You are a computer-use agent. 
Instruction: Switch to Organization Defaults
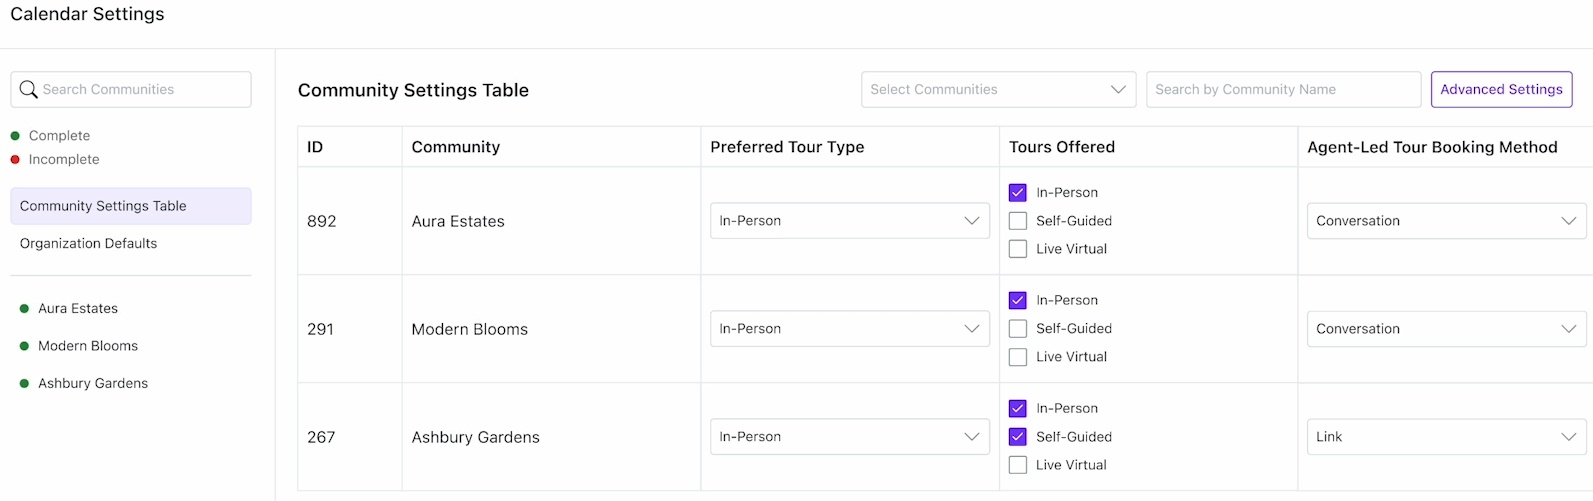click(88, 243)
